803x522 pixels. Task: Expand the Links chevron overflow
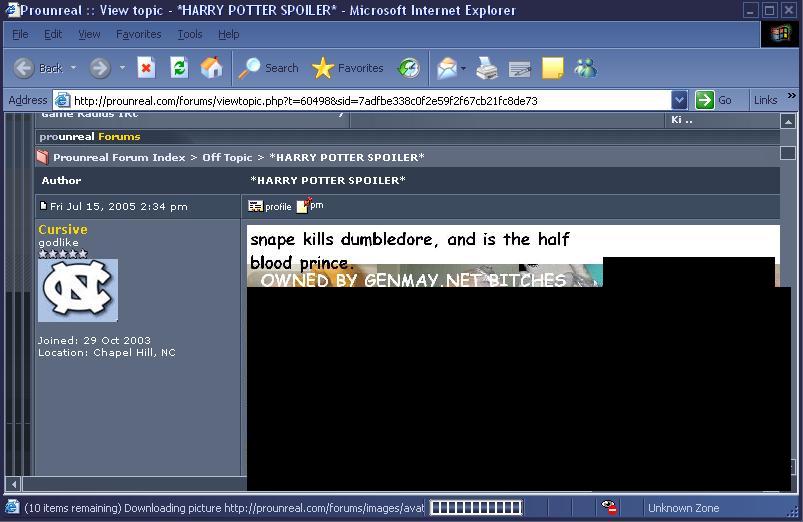[x=792, y=96]
